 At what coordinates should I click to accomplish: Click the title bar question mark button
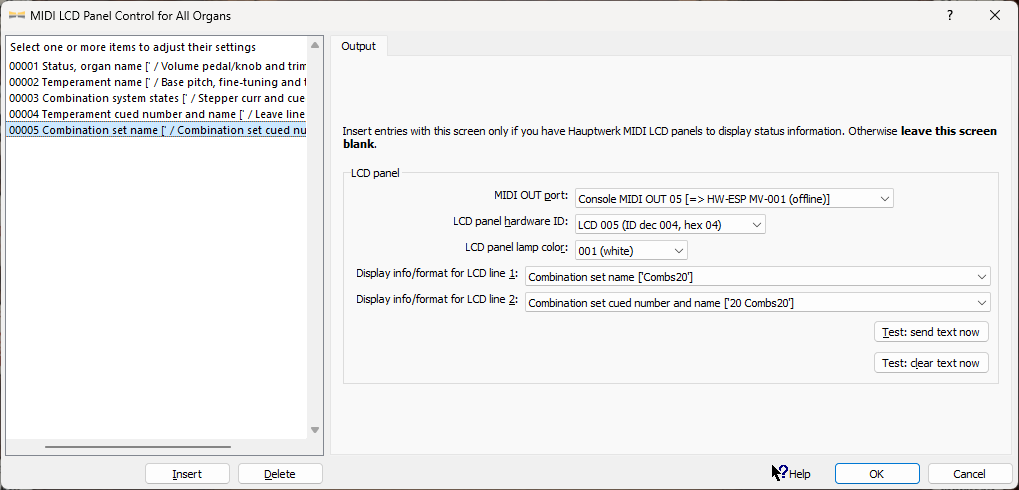click(949, 15)
